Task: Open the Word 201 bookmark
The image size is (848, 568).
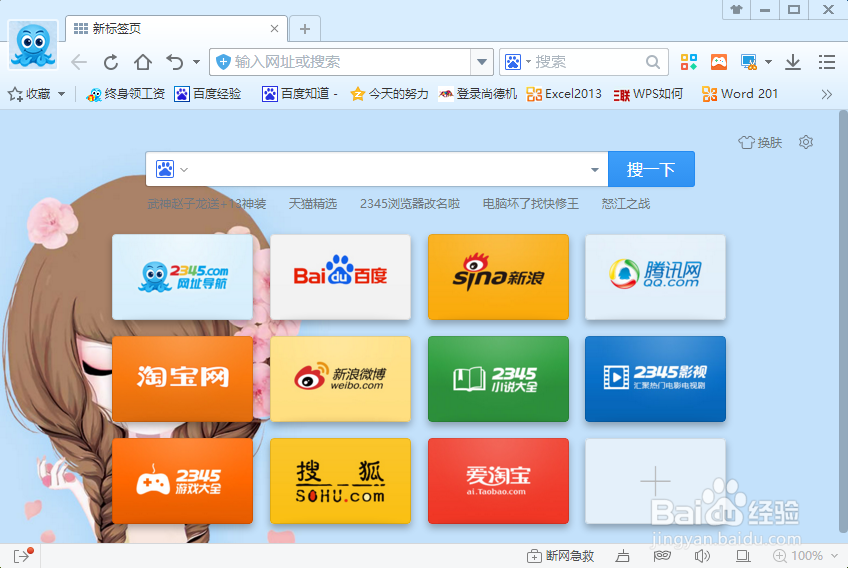Action: click(740, 94)
